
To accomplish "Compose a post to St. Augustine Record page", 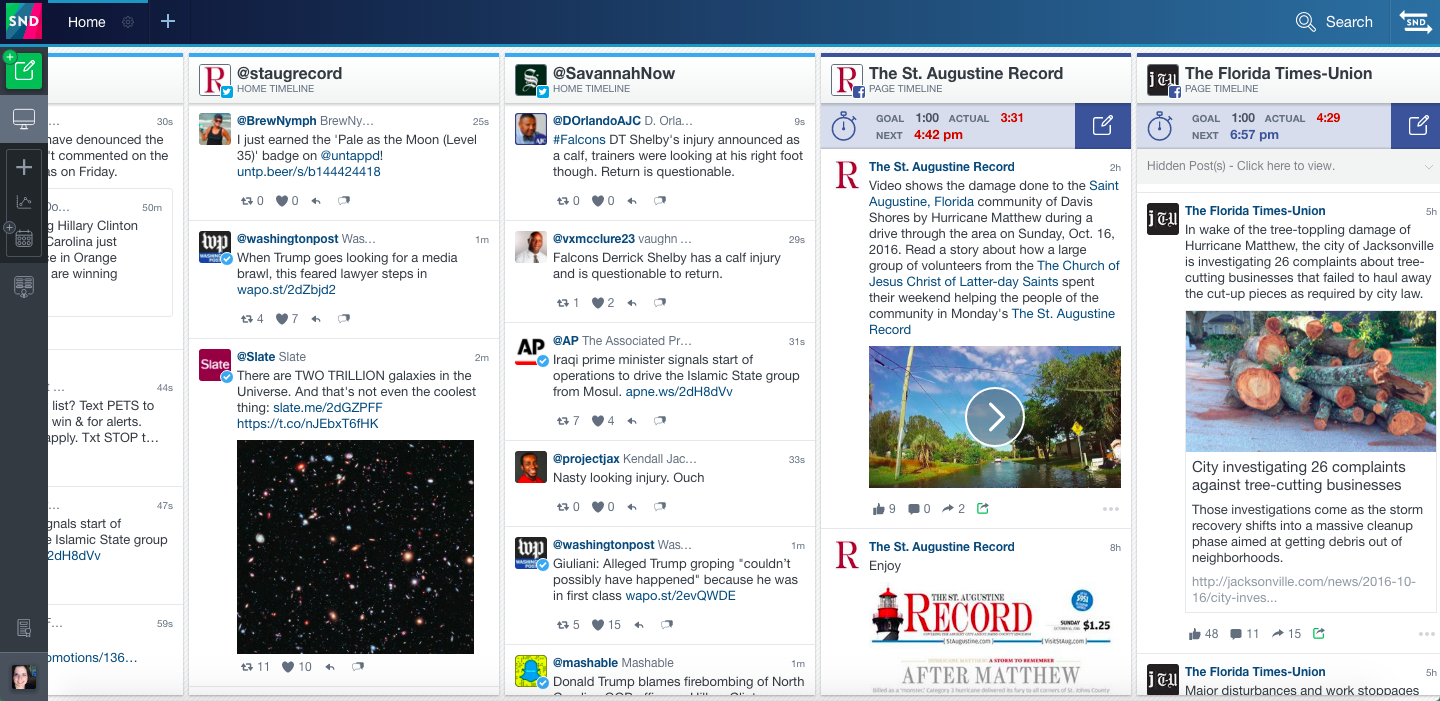I will click(x=1103, y=126).
